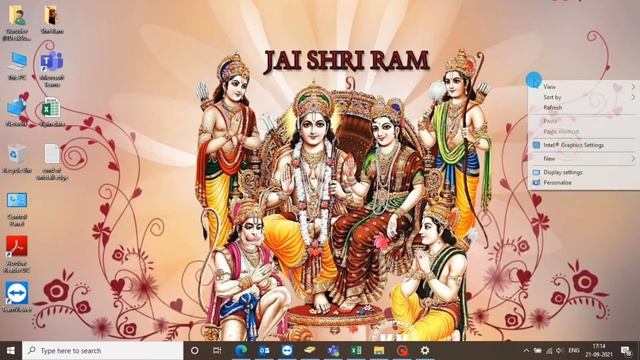Click the volume speaker icon in tray
The width and height of the screenshot is (640, 360).
[x=560, y=351]
